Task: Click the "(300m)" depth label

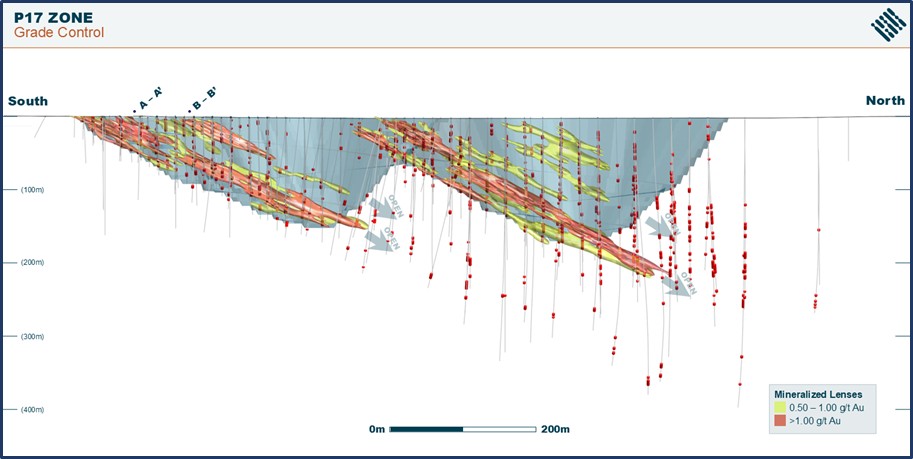Action: pyautogui.click(x=33, y=337)
